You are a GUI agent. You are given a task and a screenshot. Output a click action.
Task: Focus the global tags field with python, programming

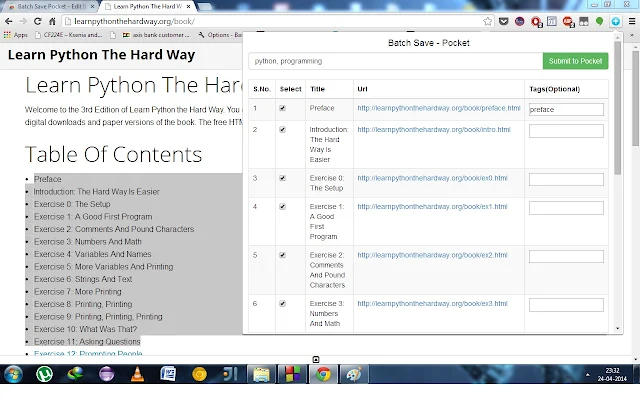[x=396, y=61]
